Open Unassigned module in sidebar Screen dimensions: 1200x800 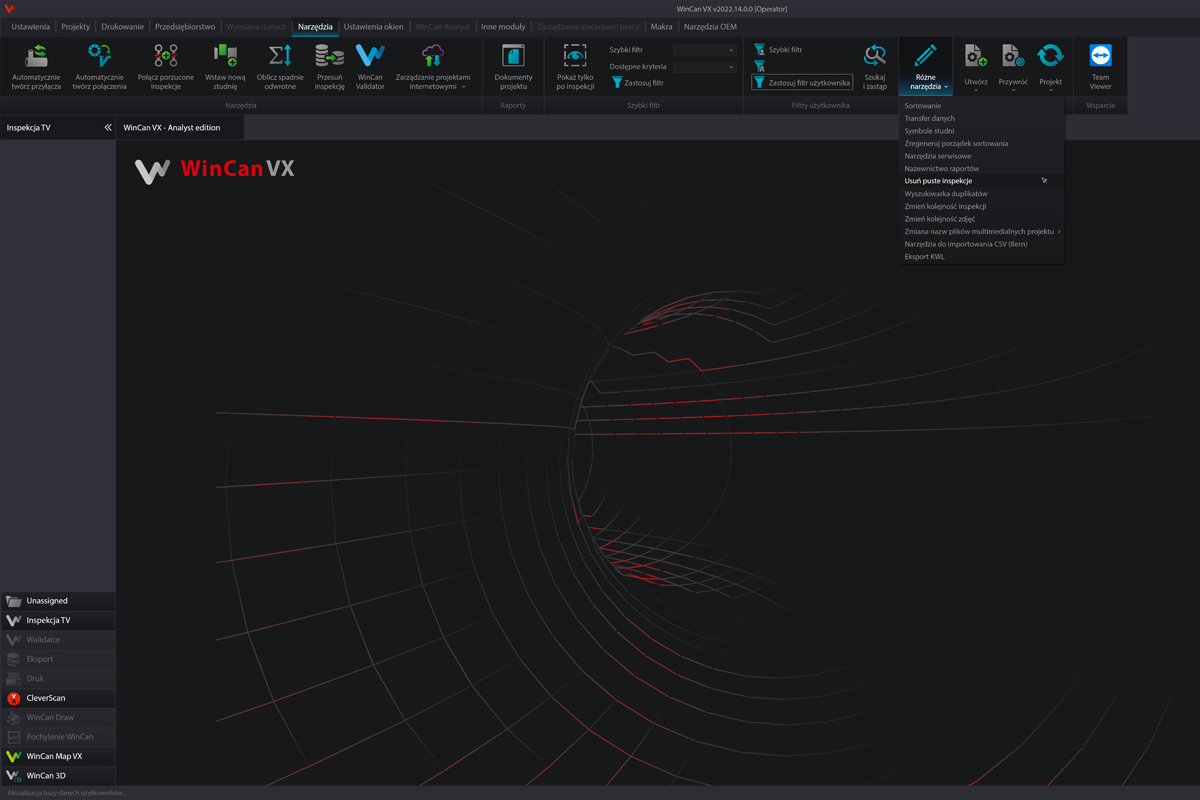click(x=58, y=601)
